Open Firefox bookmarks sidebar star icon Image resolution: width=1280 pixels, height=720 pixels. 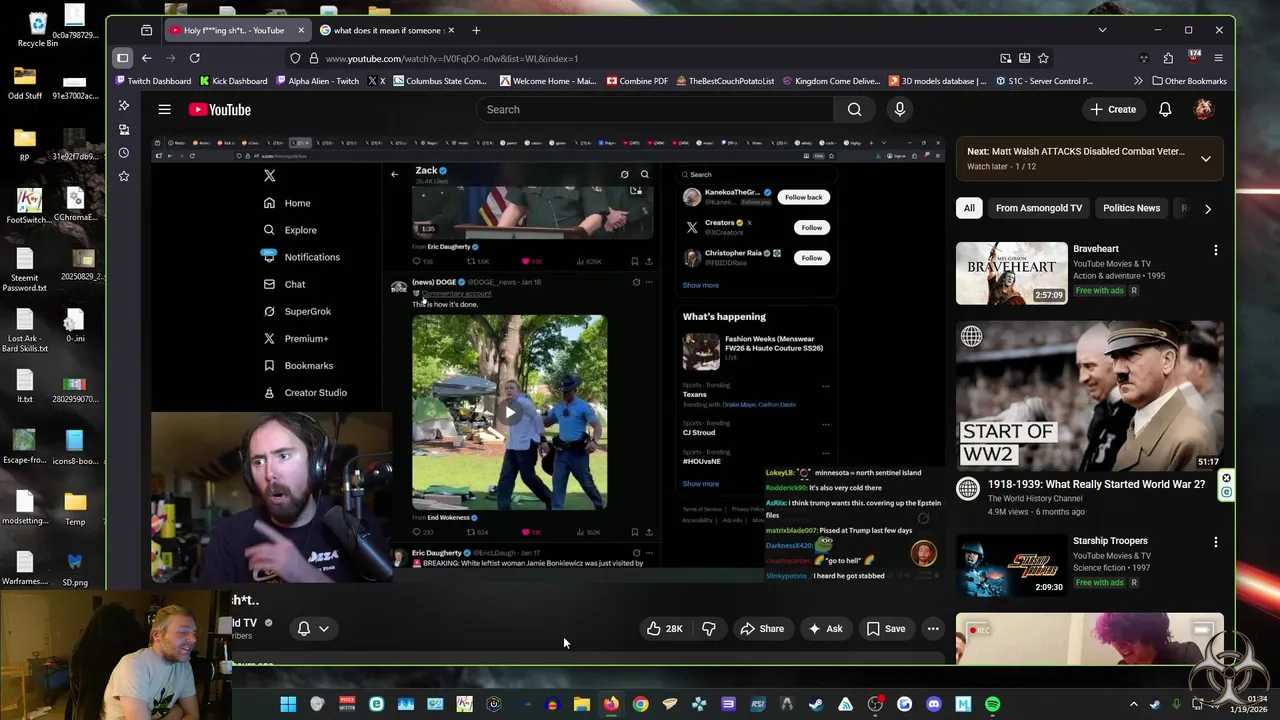124,176
